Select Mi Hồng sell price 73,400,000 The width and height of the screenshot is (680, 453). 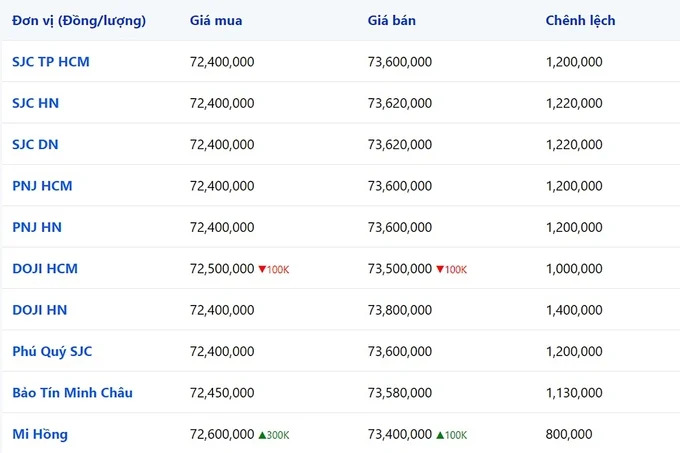[x=400, y=434]
